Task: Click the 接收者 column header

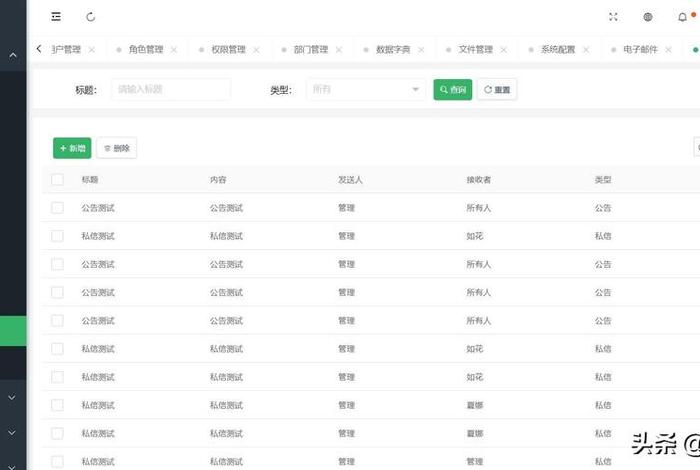Action: (479, 179)
